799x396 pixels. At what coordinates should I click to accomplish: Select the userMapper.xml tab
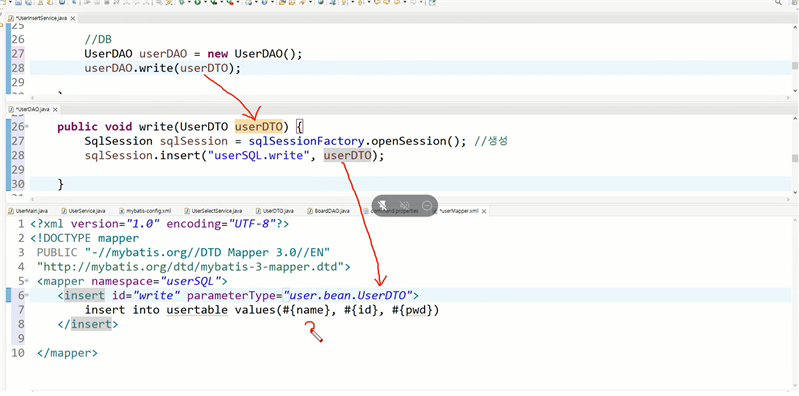tap(459, 210)
